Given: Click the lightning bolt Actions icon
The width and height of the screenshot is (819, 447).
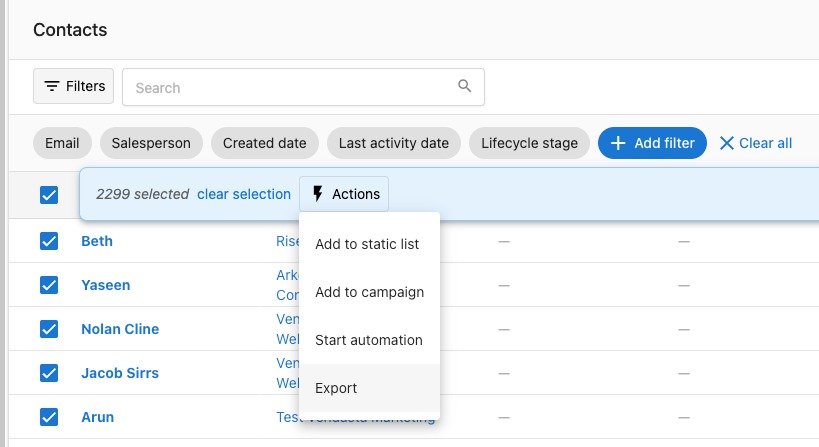Looking at the screenshot, I should point(318,194).
